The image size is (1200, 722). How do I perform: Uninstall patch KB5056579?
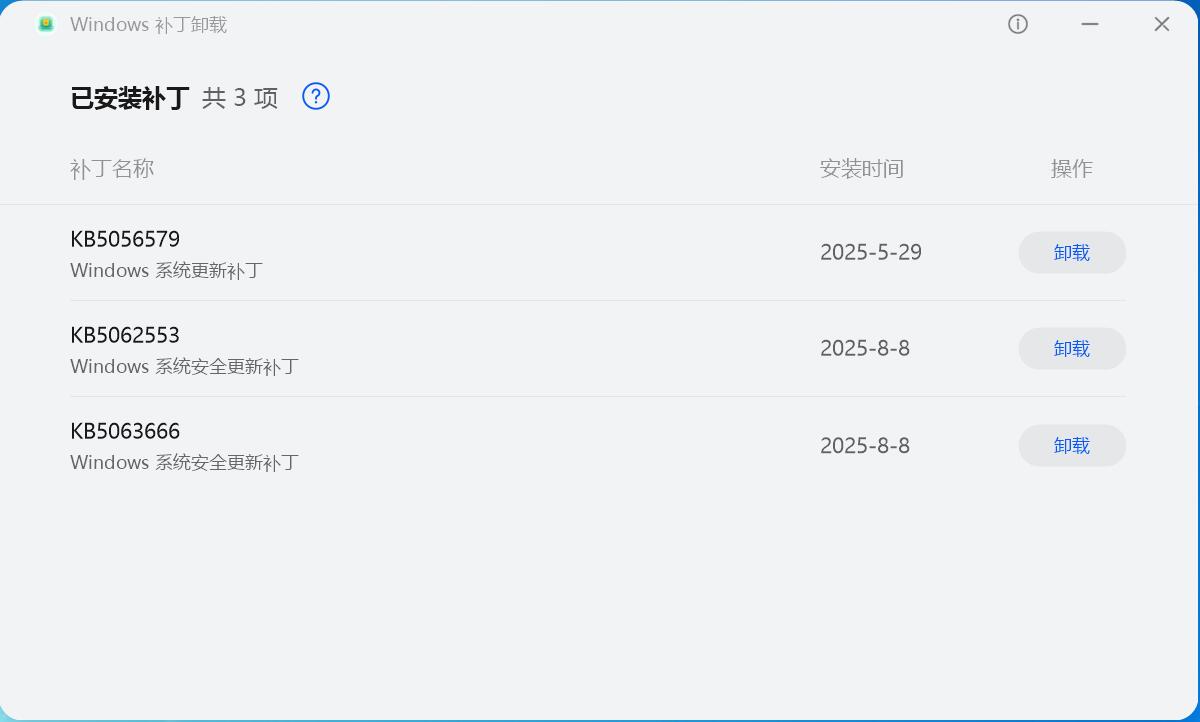[x=1072, y=253]
